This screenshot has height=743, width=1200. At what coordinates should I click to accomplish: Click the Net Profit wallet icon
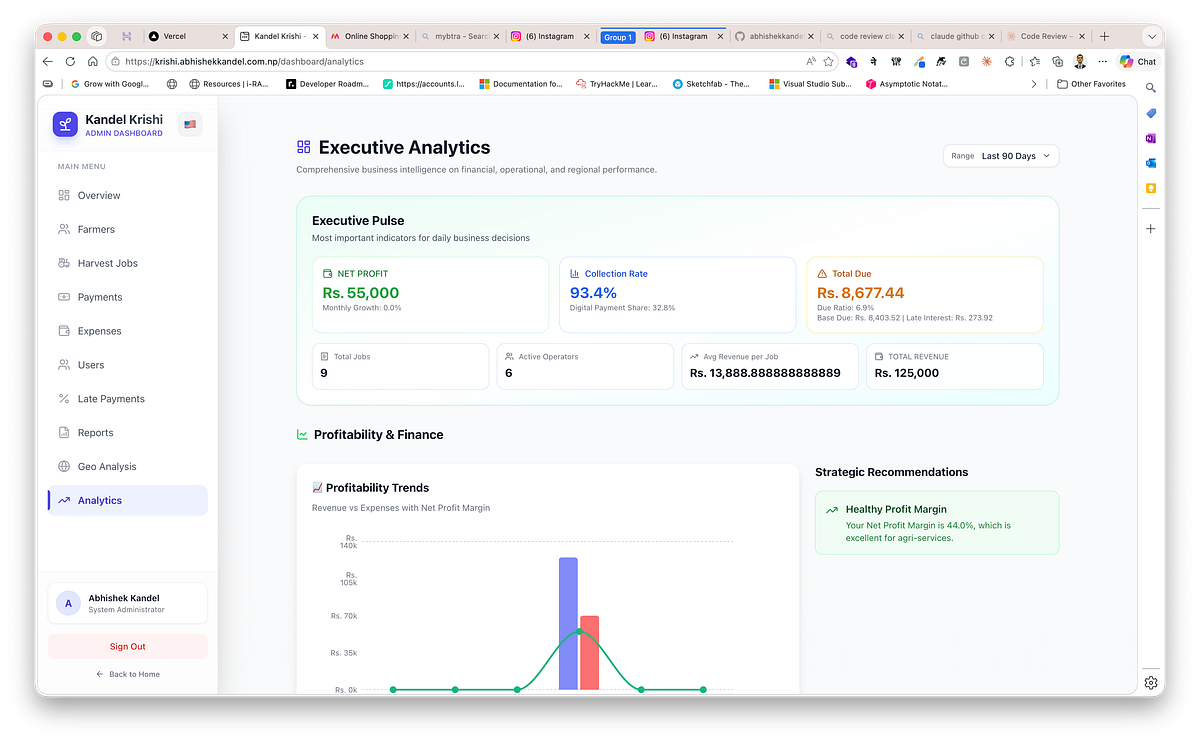pyautogui.click(x=327, y=273)
